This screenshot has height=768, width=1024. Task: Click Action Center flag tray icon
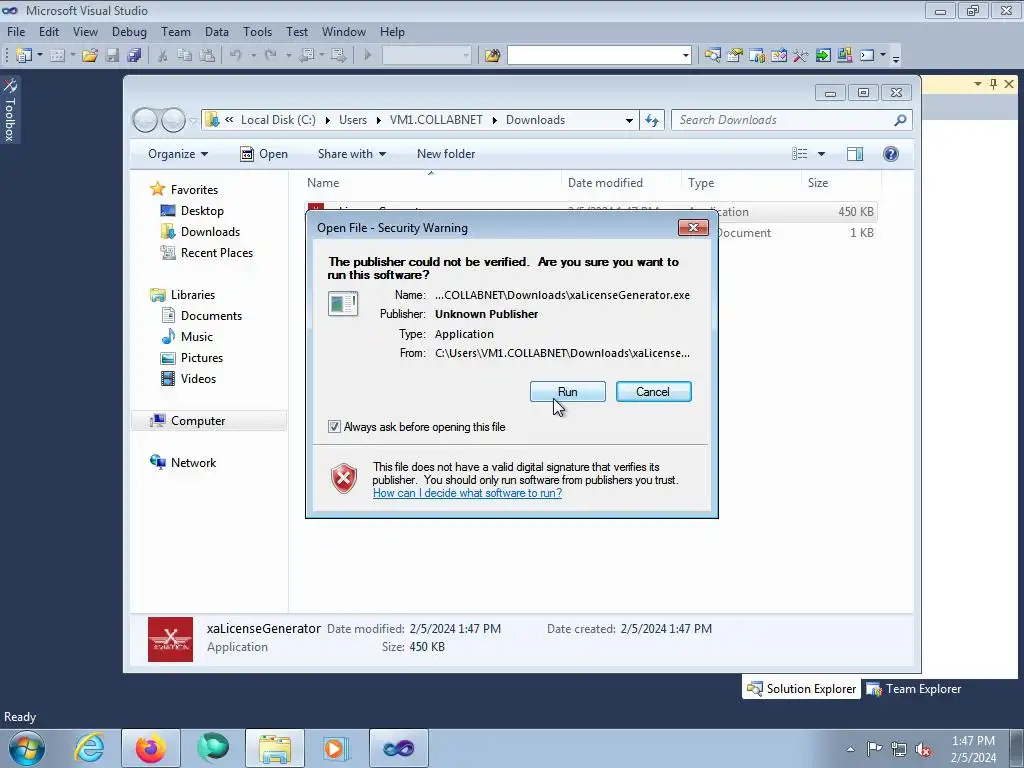click(x=874, y=749)
